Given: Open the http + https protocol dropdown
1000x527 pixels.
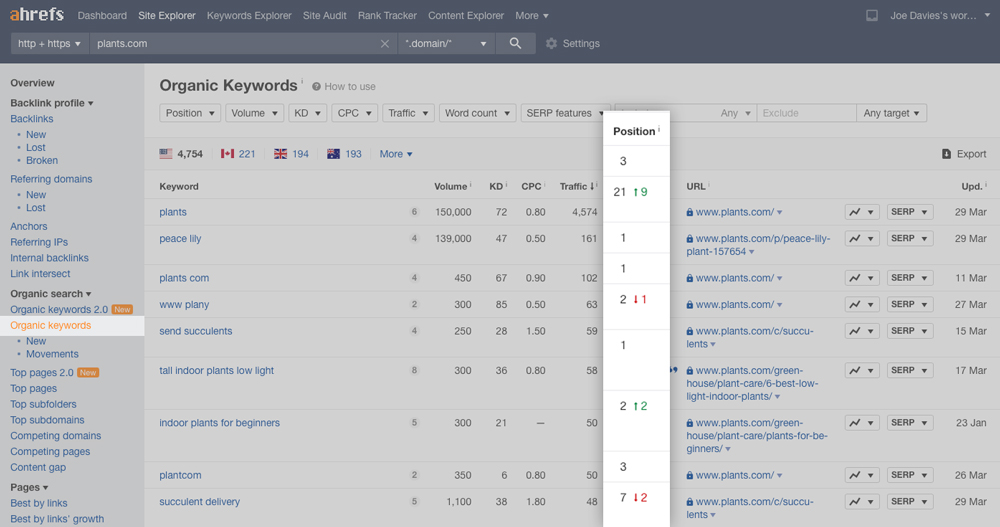Looking at the screenshot, I should 50,43.
